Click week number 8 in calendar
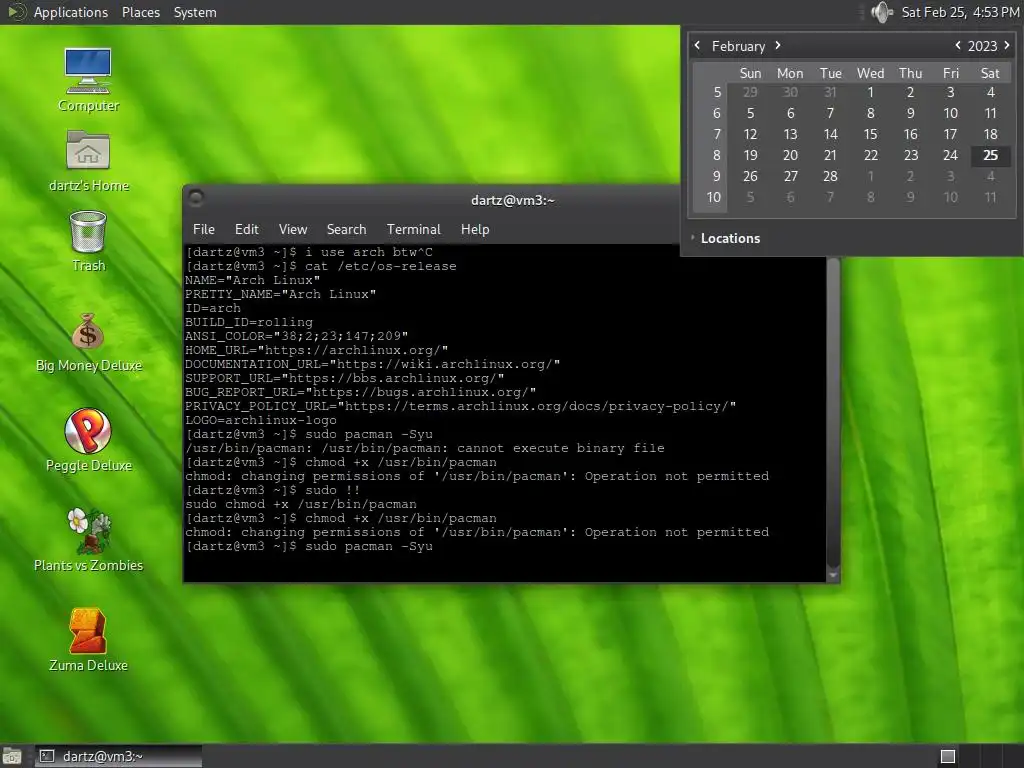 tap(716, 155)
